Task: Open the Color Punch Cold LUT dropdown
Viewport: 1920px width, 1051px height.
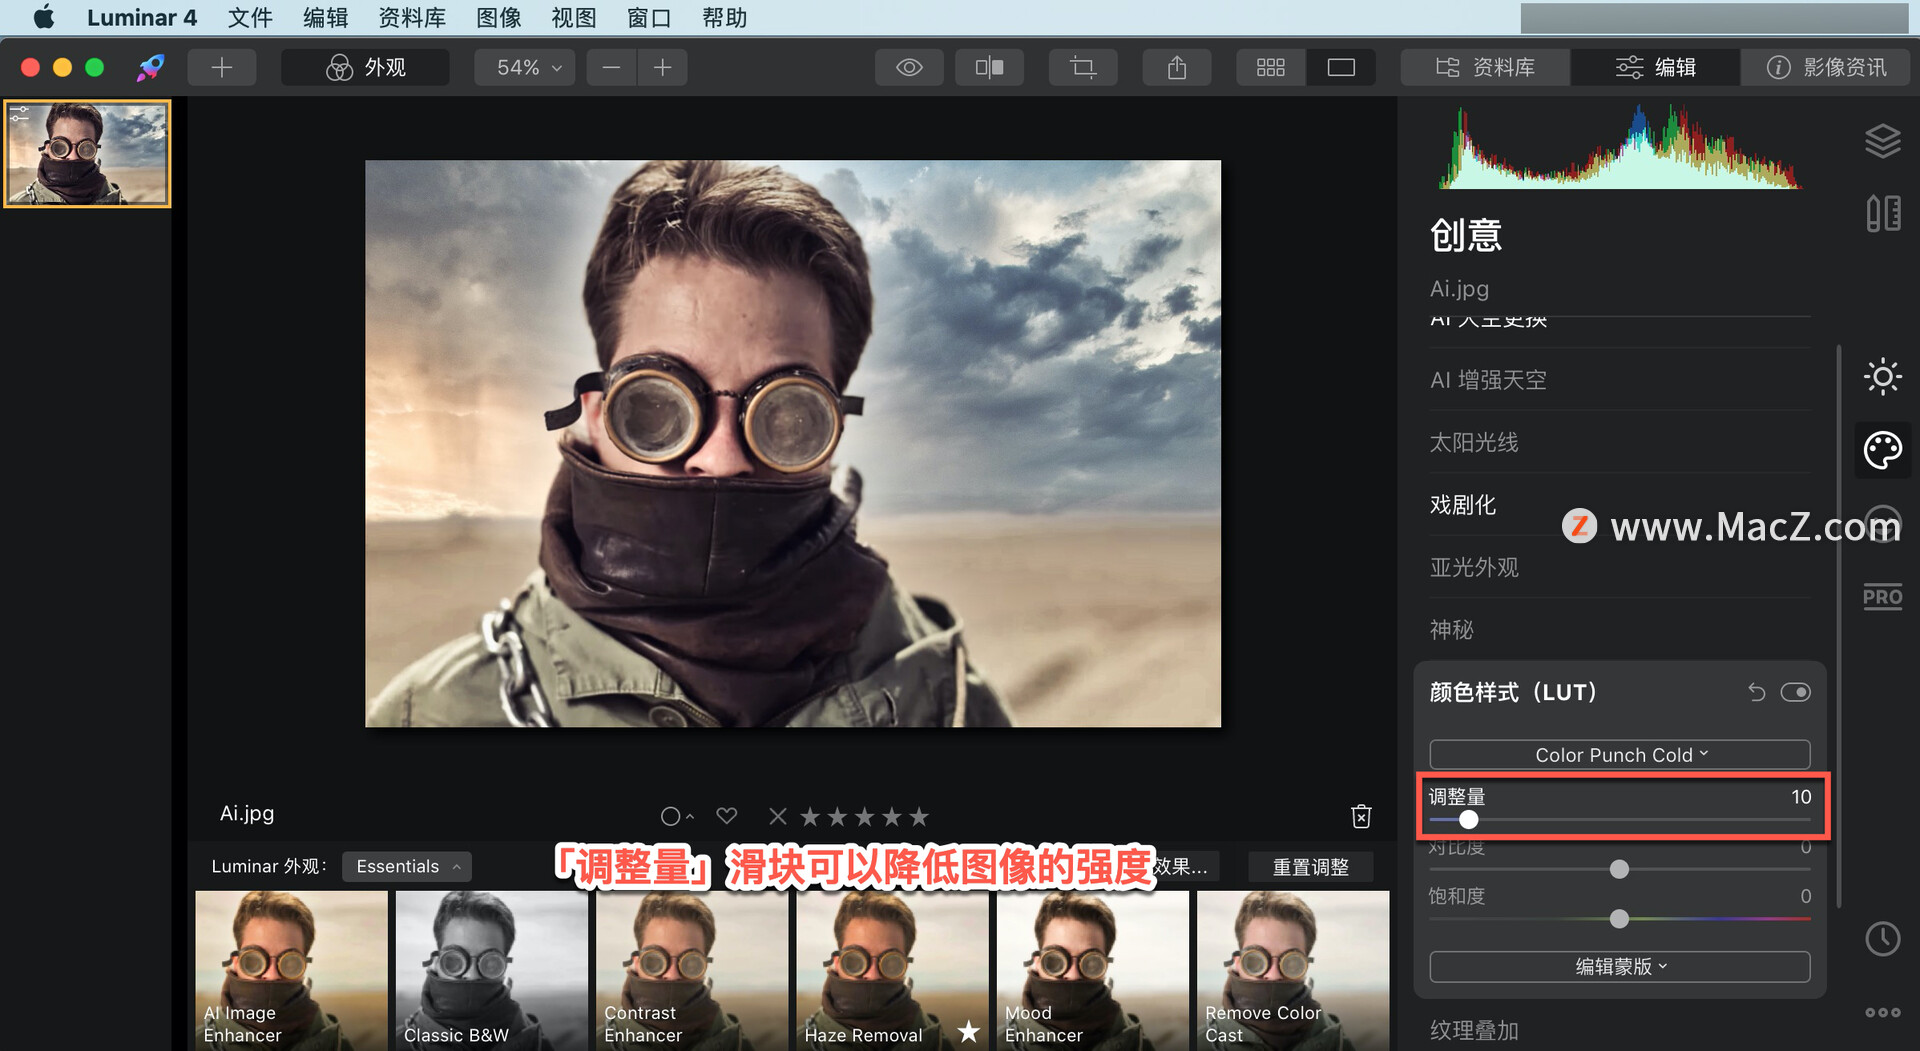Action: point(1620,755)
